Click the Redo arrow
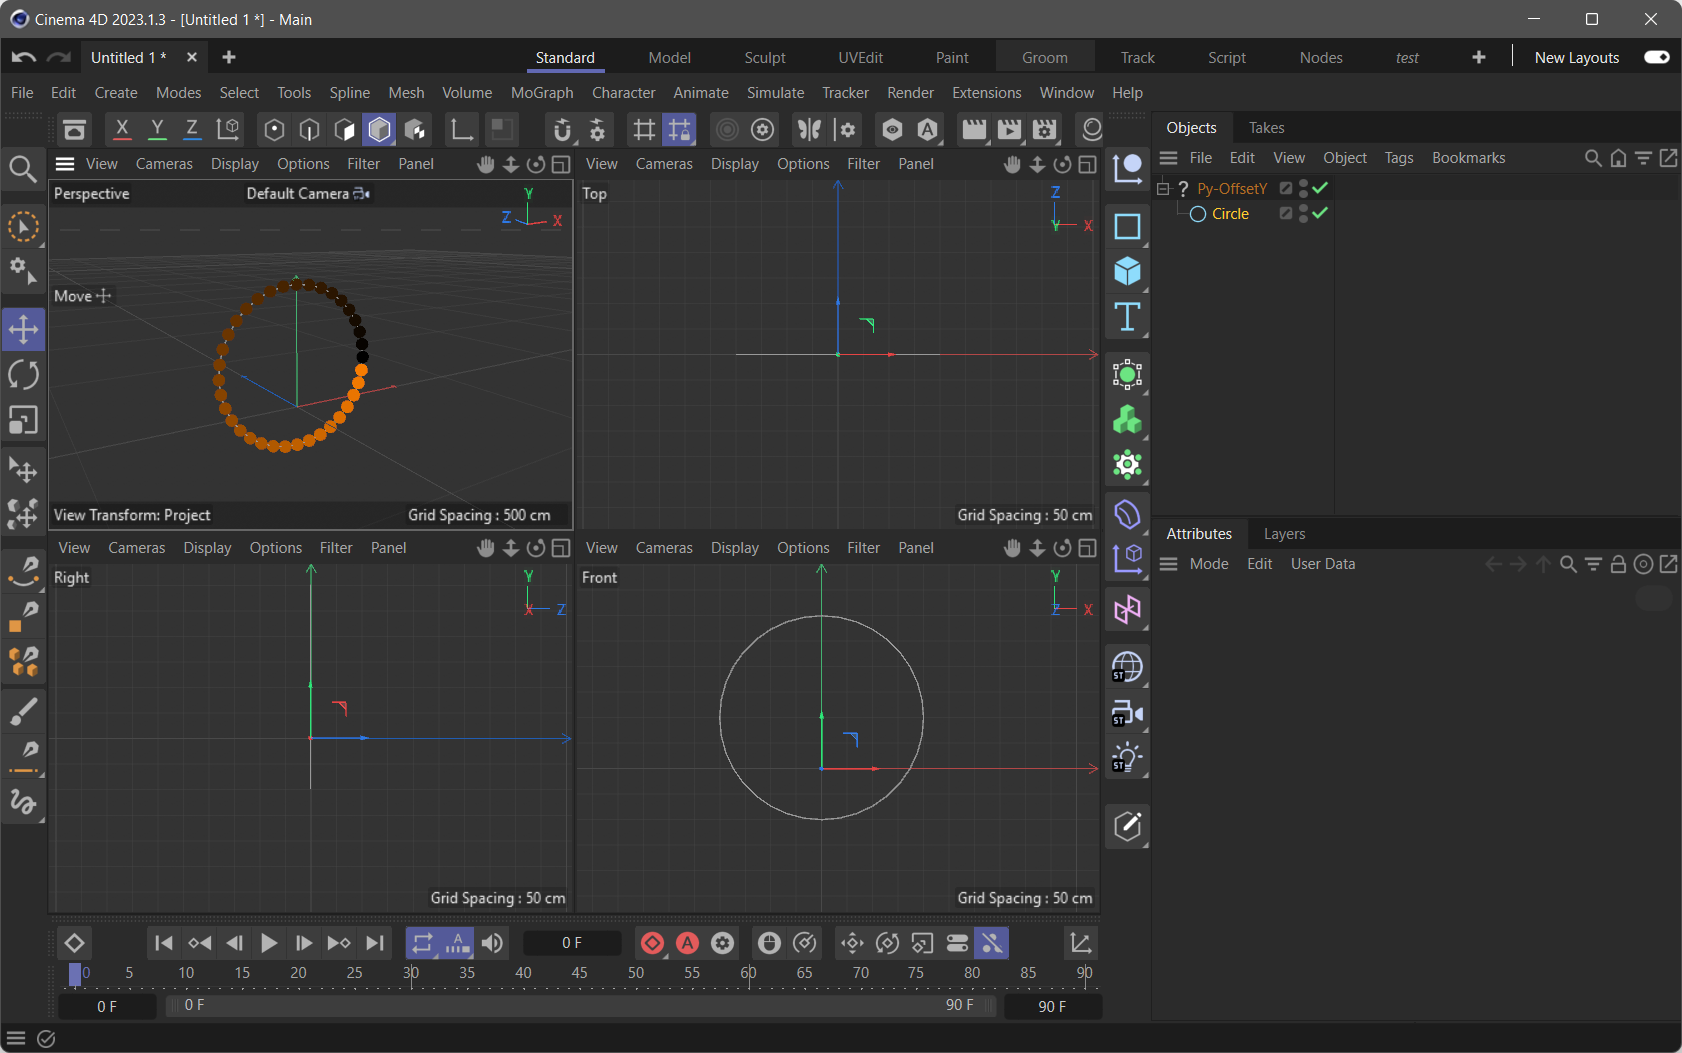 click(59, 57)
